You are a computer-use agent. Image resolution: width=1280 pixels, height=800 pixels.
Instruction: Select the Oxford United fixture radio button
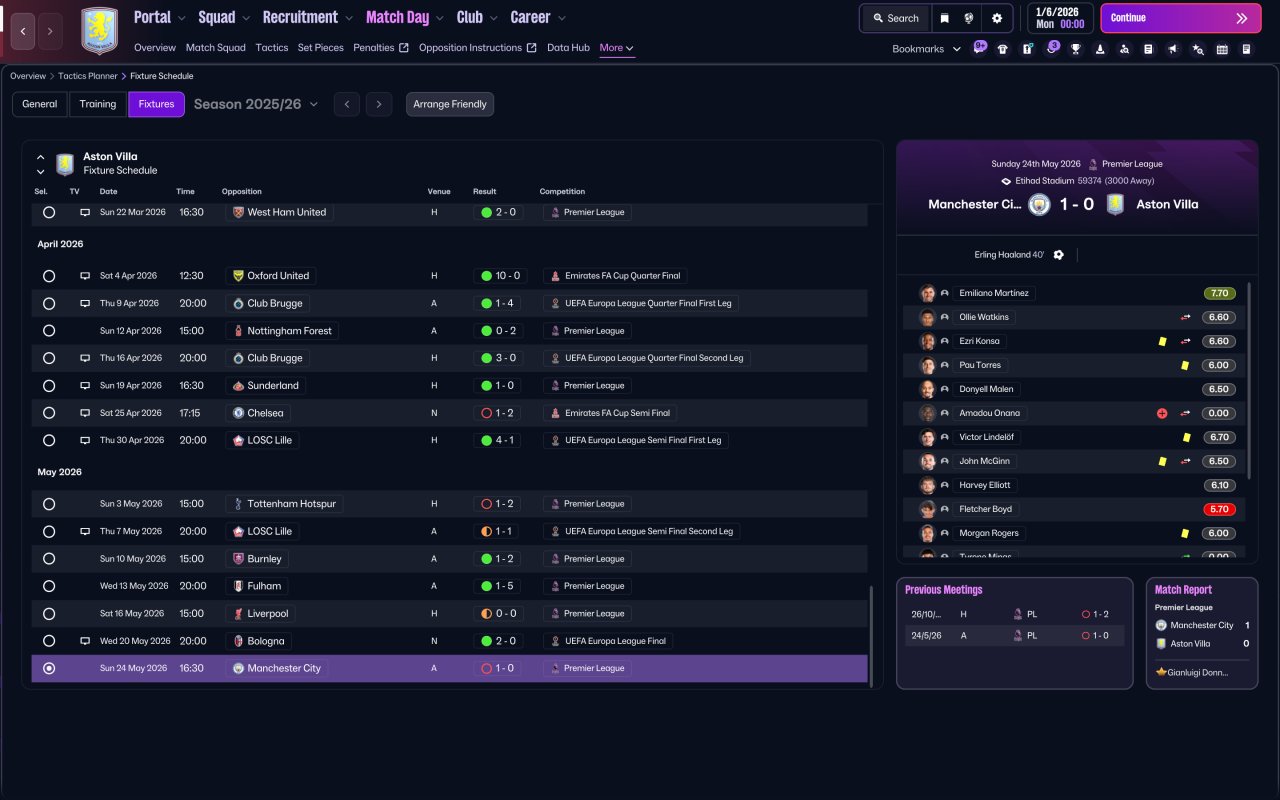tap(49, 276)
